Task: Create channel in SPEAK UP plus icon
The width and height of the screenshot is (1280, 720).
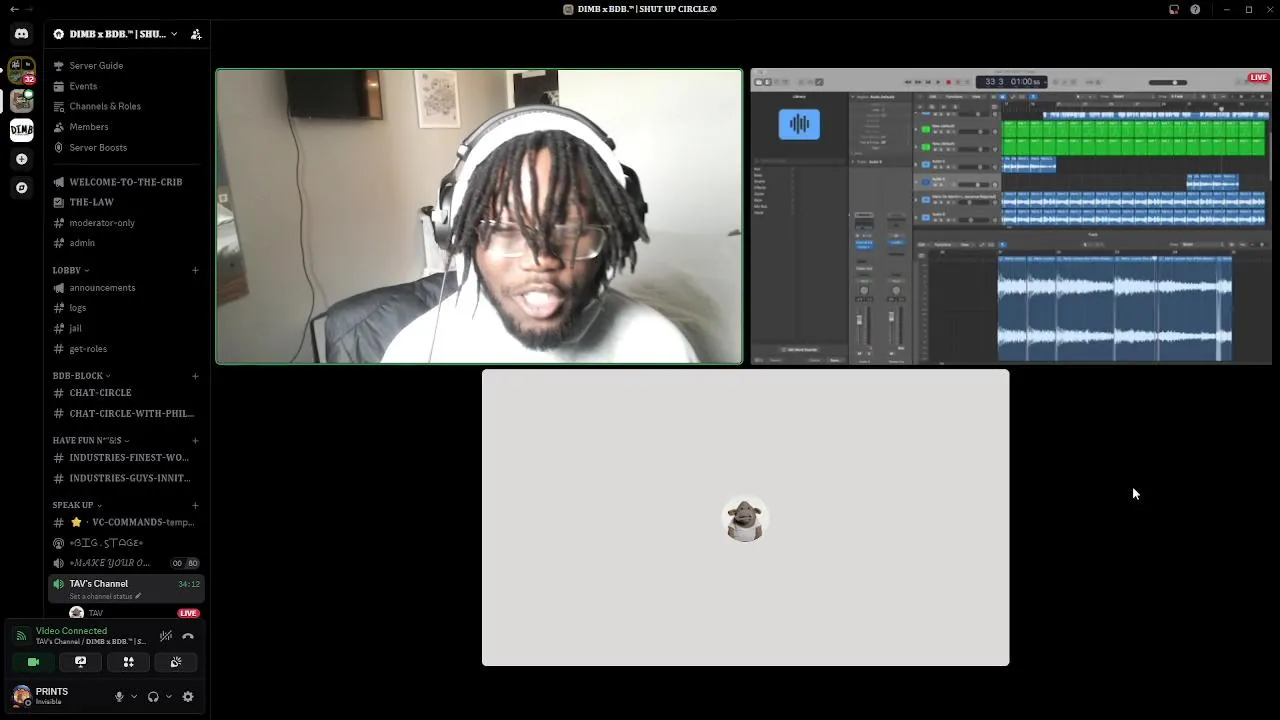Action: (x=195, y=505)
